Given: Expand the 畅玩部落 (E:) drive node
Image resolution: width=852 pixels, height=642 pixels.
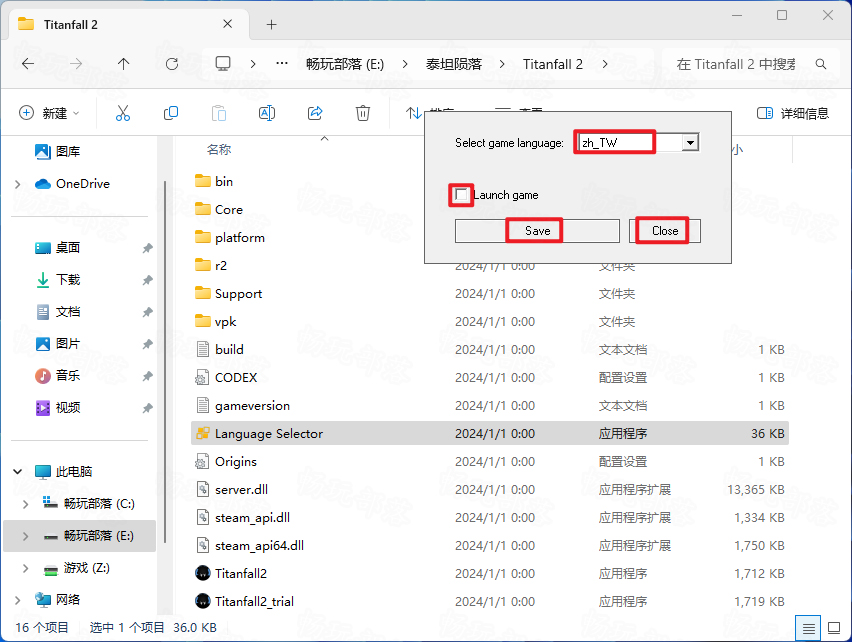Looking at the screenshot, I should [x=26, y=536].
